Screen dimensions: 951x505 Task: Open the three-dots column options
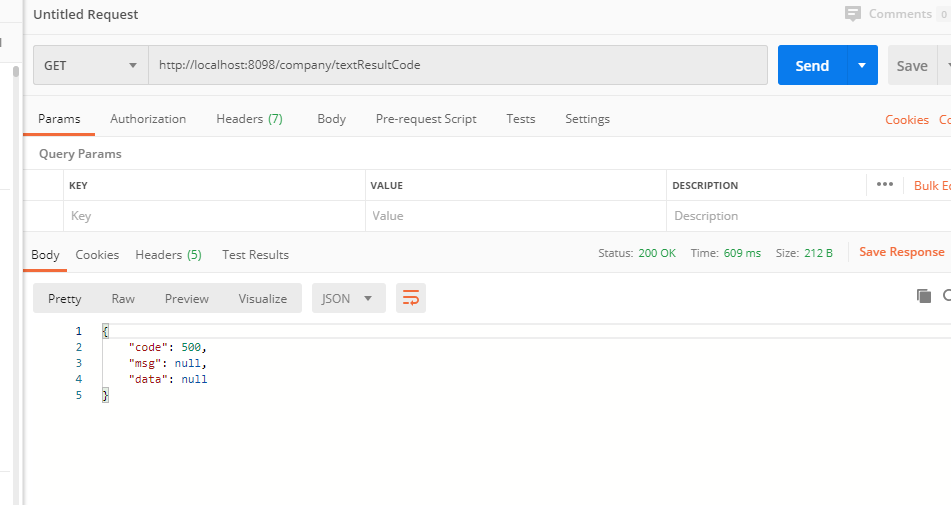[885, 184]
